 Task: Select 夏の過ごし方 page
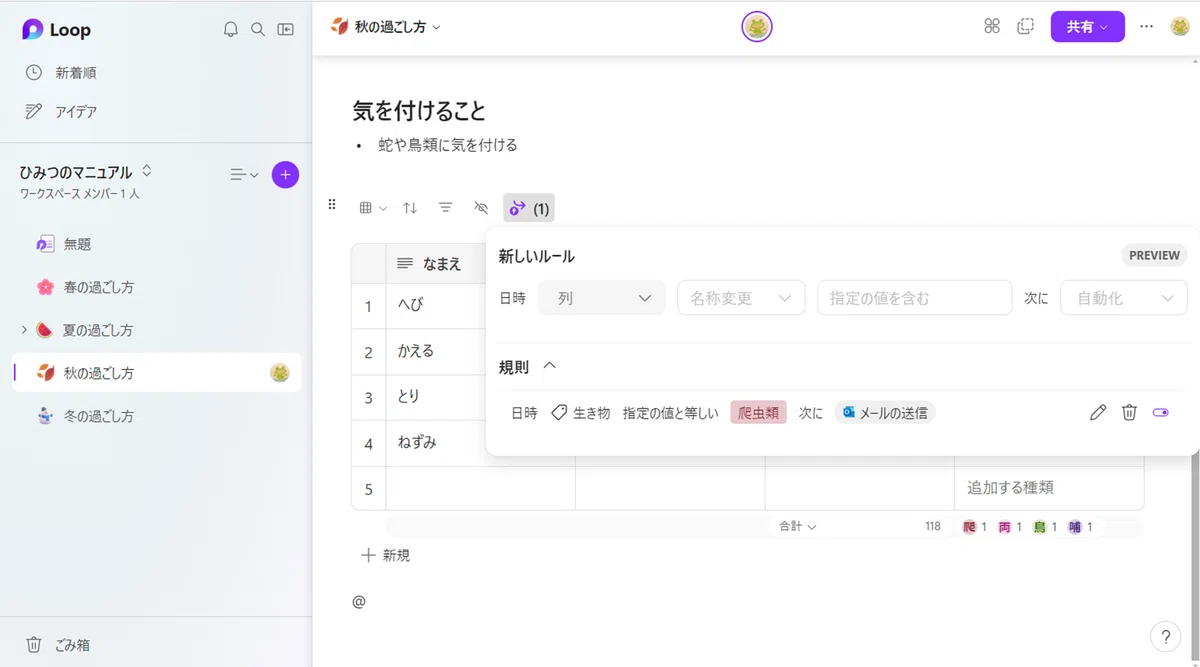(98, 330)
